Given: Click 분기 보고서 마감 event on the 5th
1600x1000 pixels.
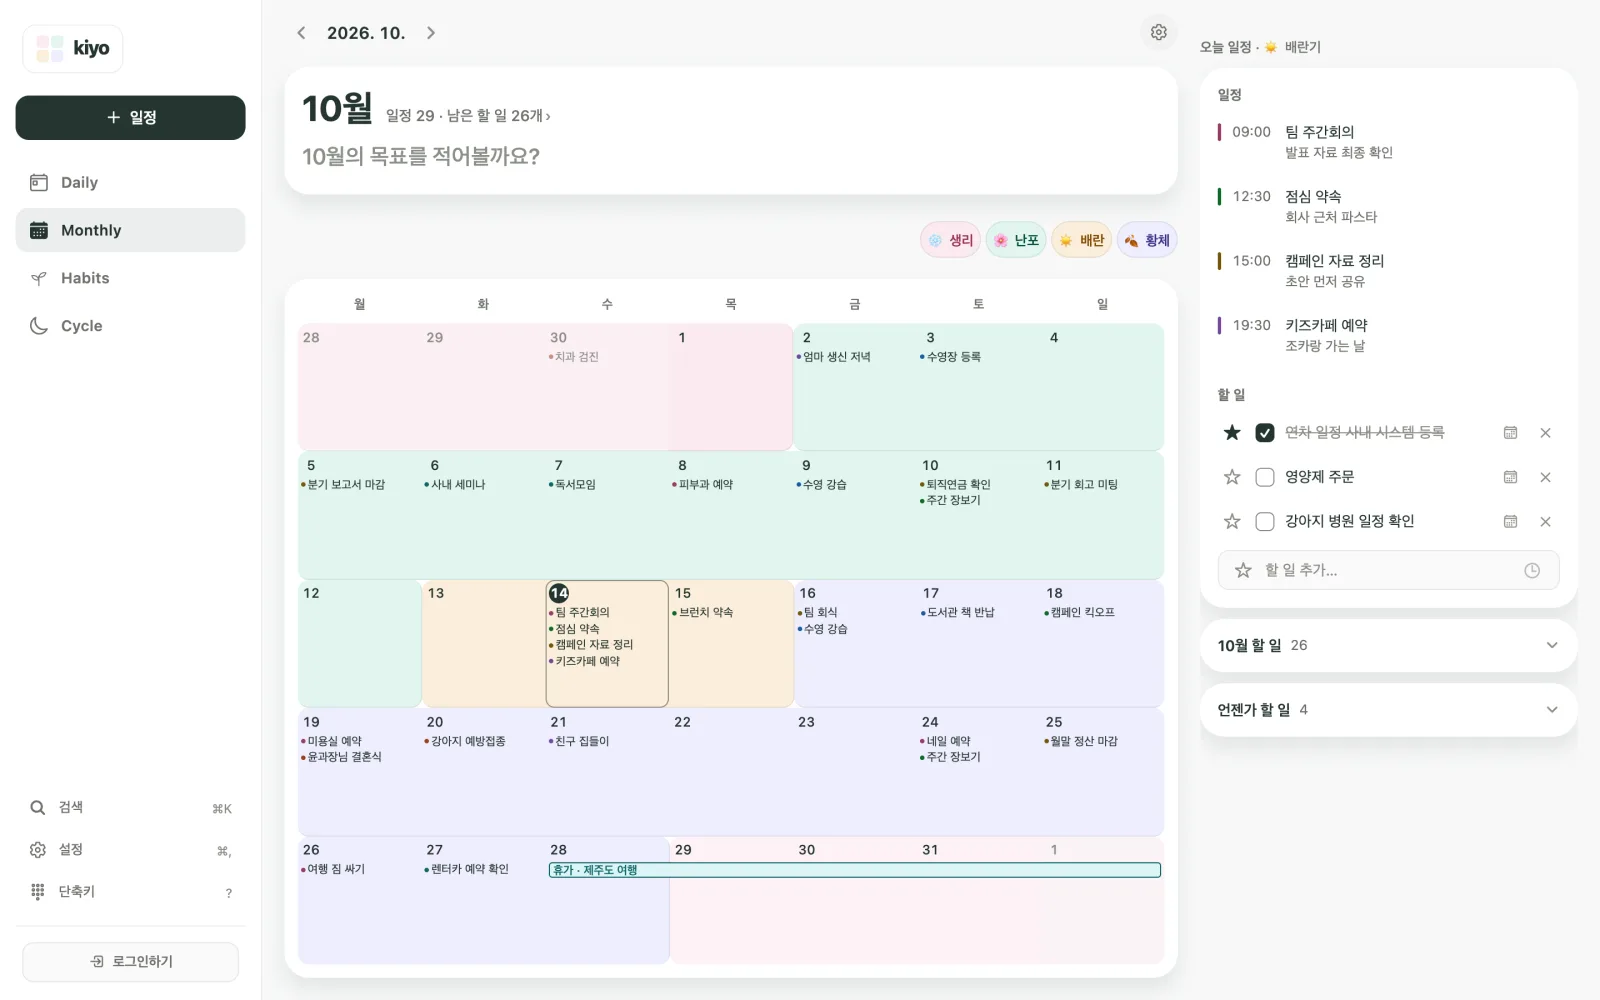Looking at the screenshot, I should (343, 485).
